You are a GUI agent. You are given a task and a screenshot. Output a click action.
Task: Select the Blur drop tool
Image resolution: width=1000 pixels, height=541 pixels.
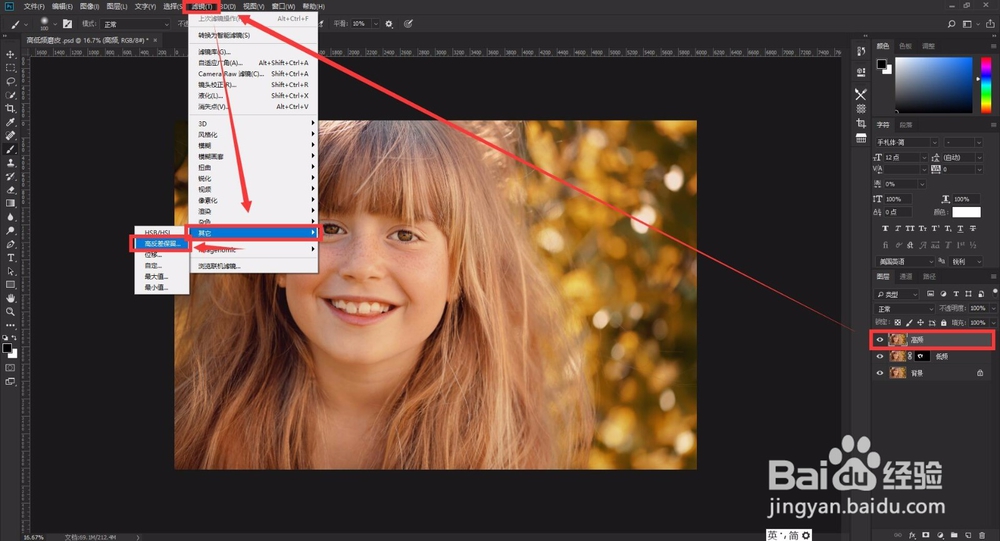pyautogui.click(x=10, y=217)
